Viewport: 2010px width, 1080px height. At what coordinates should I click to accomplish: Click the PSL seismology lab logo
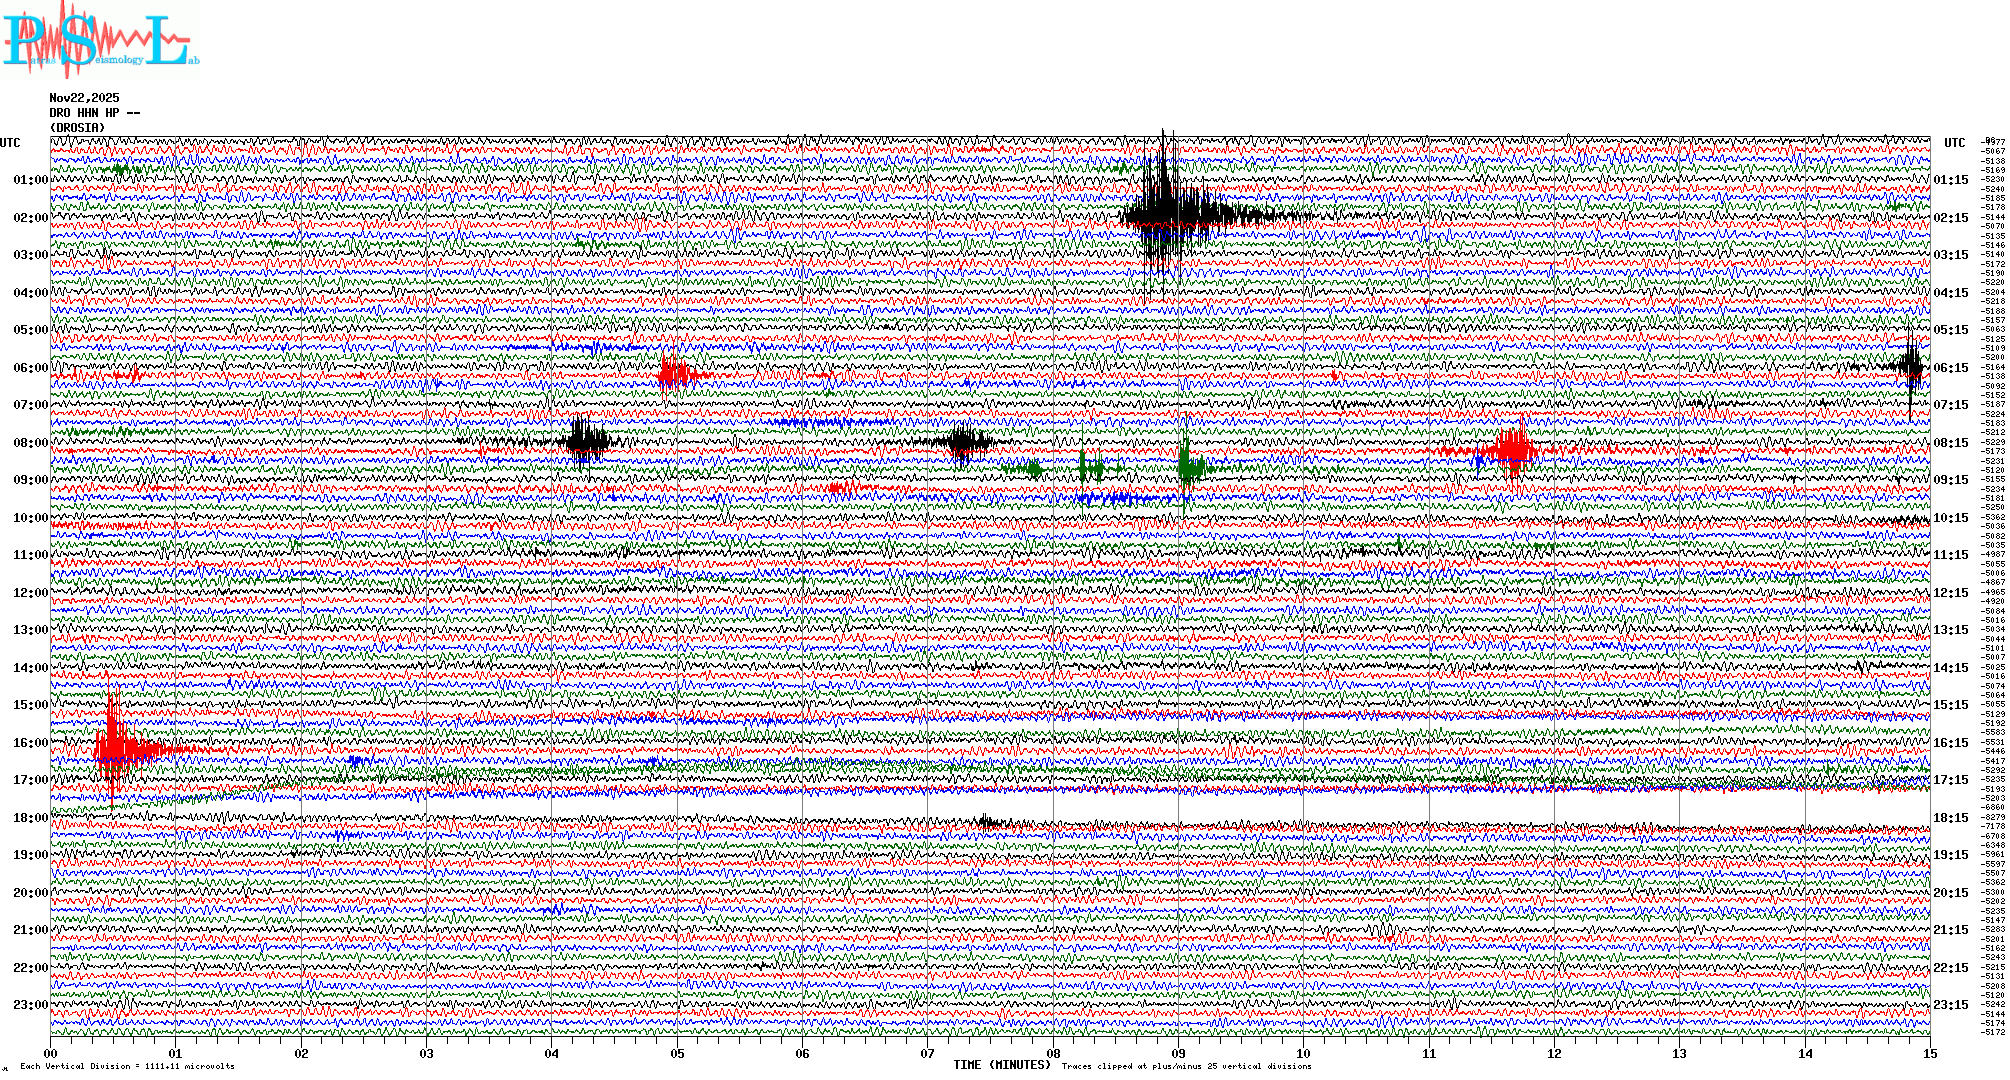pos(100,40)
